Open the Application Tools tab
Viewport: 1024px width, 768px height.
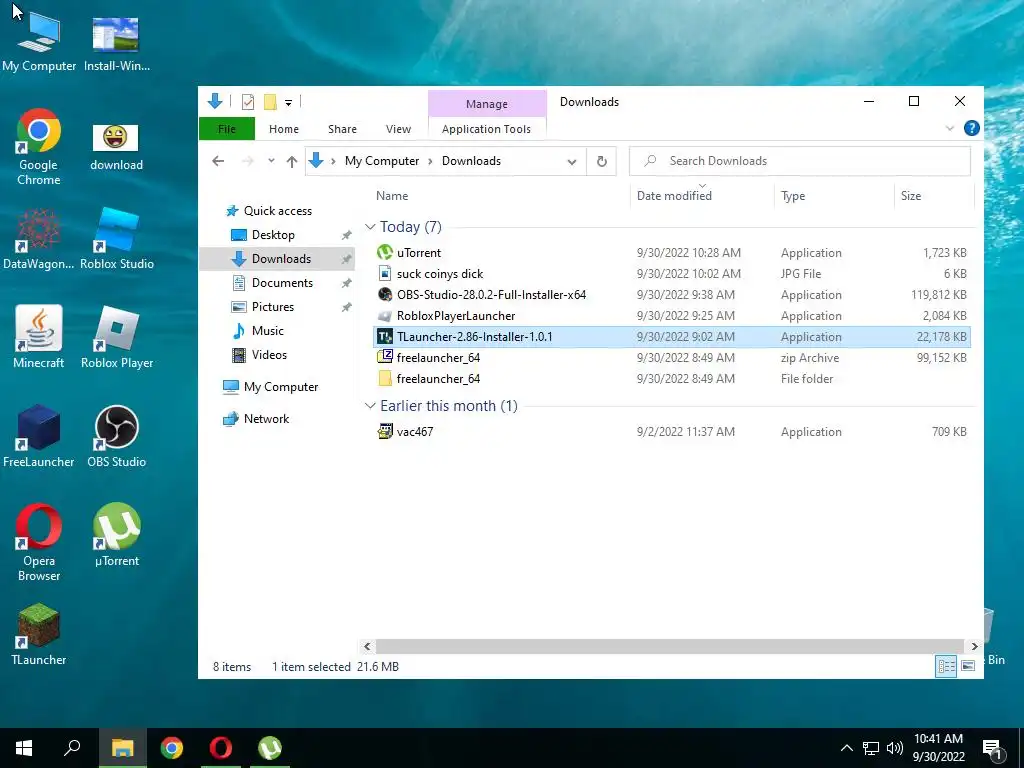pyautogui.click(x=487, y=129)
